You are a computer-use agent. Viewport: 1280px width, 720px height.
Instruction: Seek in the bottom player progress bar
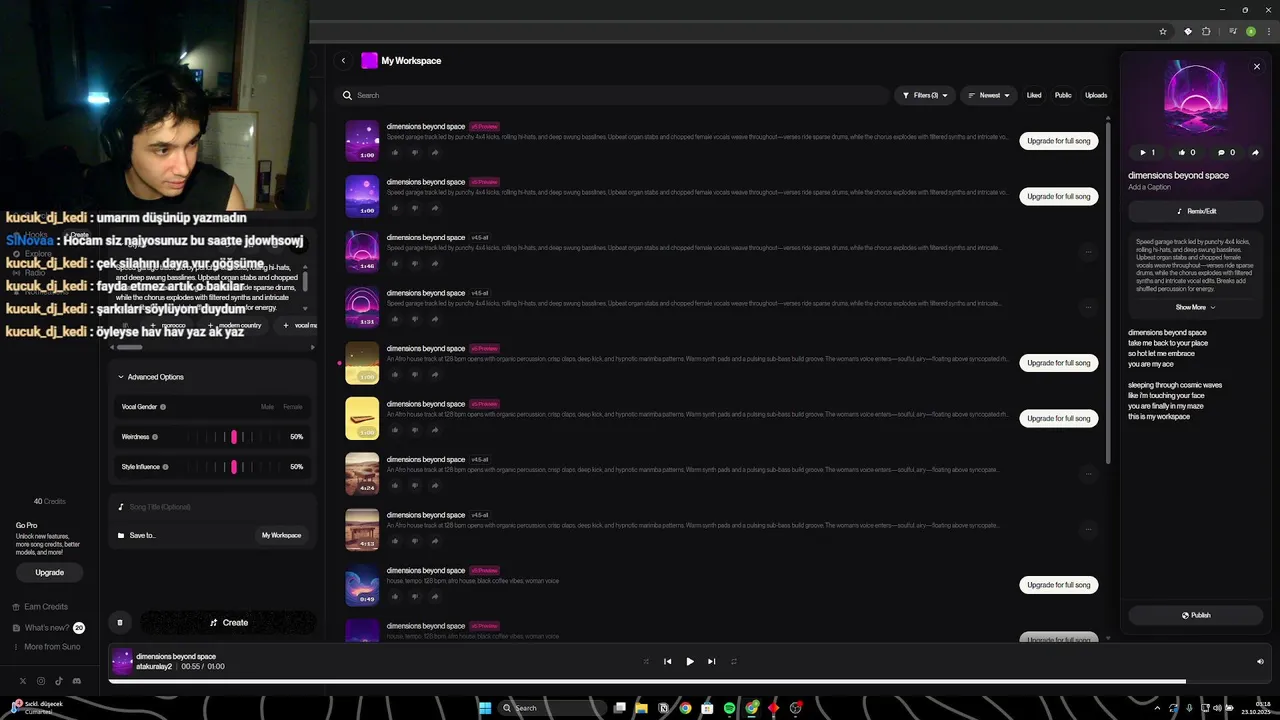[689, 681]
